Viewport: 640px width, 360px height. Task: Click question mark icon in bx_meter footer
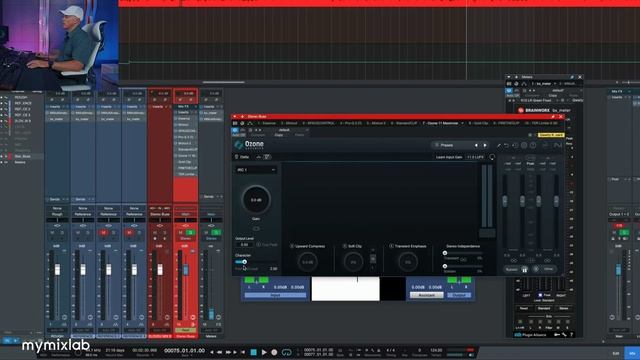coord(571,335)
